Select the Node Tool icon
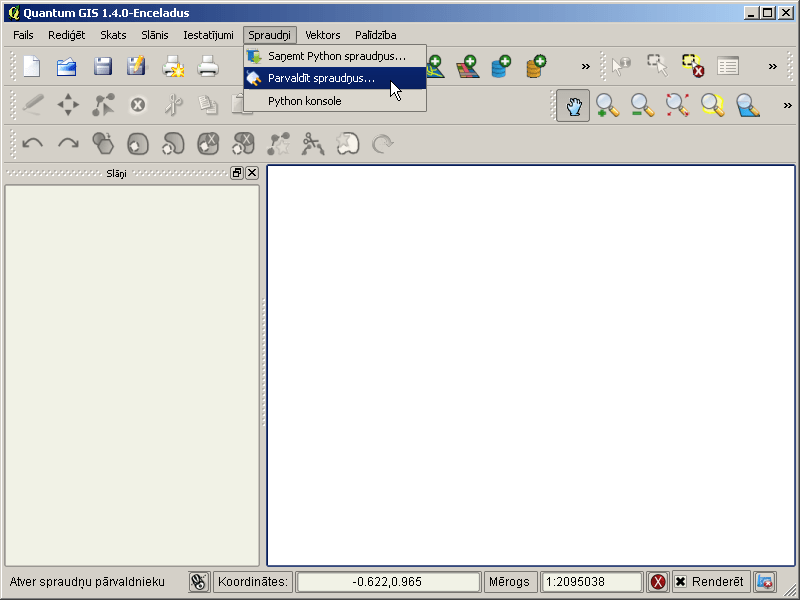The width and height of the screenshot is (800, 600). [103, 105]
